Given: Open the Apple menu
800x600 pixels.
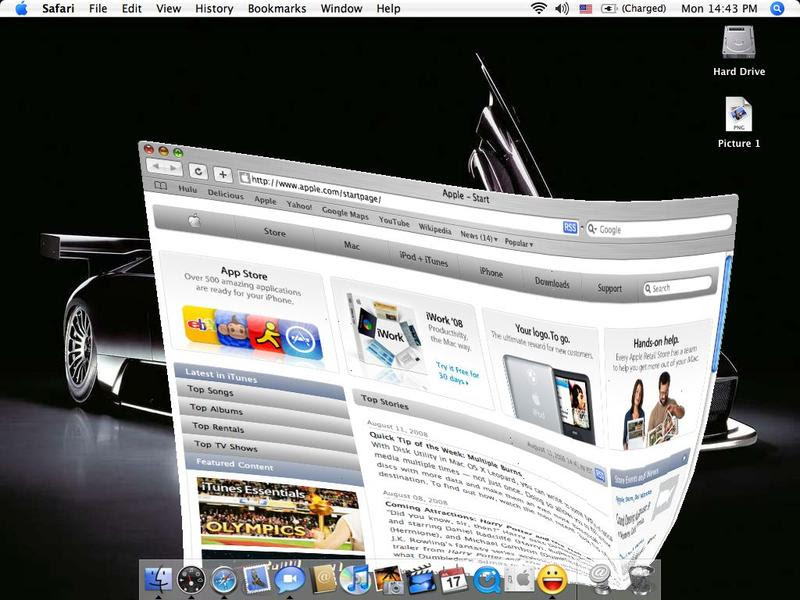Looking at the screenshot, I should pyautogui.click(x=21, y=8).
